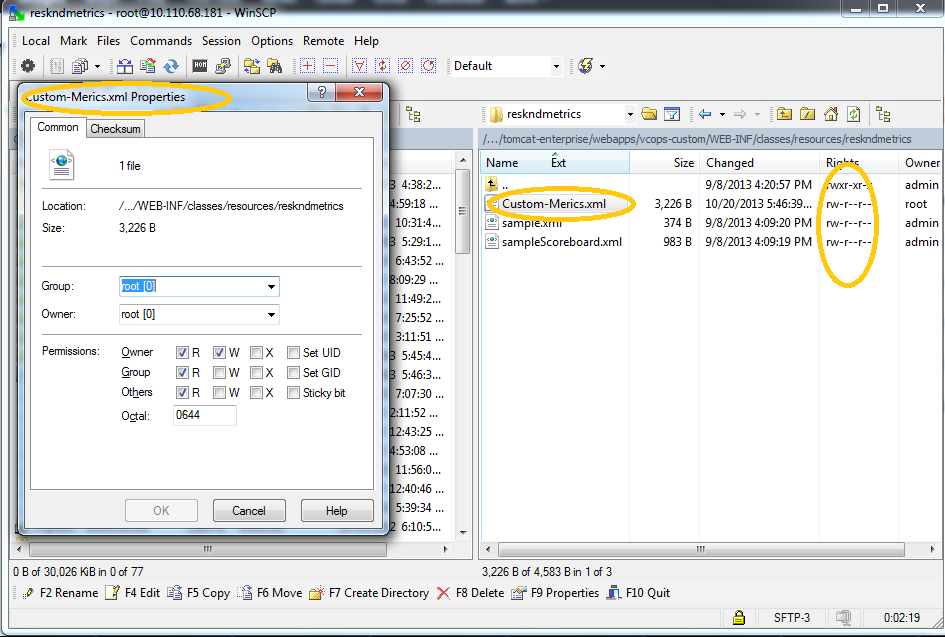Navigate back in remote panel
Viewport: 945px width, 637px height.
[705, 114]
